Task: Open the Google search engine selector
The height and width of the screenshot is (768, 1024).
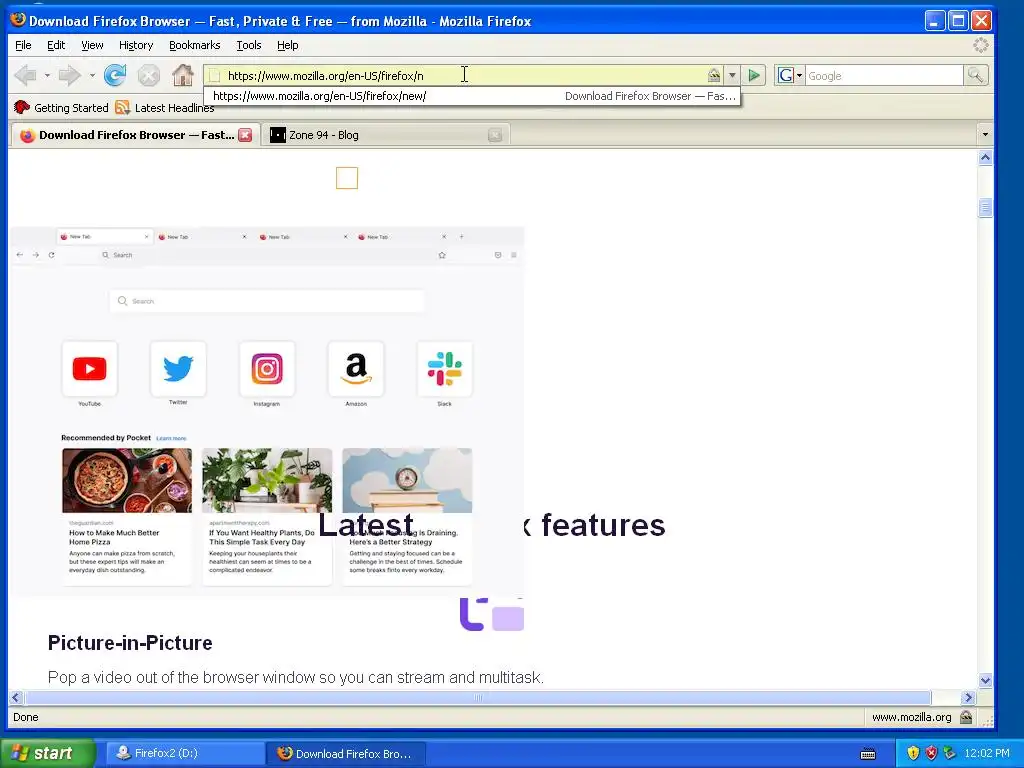Action: pyautogui.click(x=790, y=76)
